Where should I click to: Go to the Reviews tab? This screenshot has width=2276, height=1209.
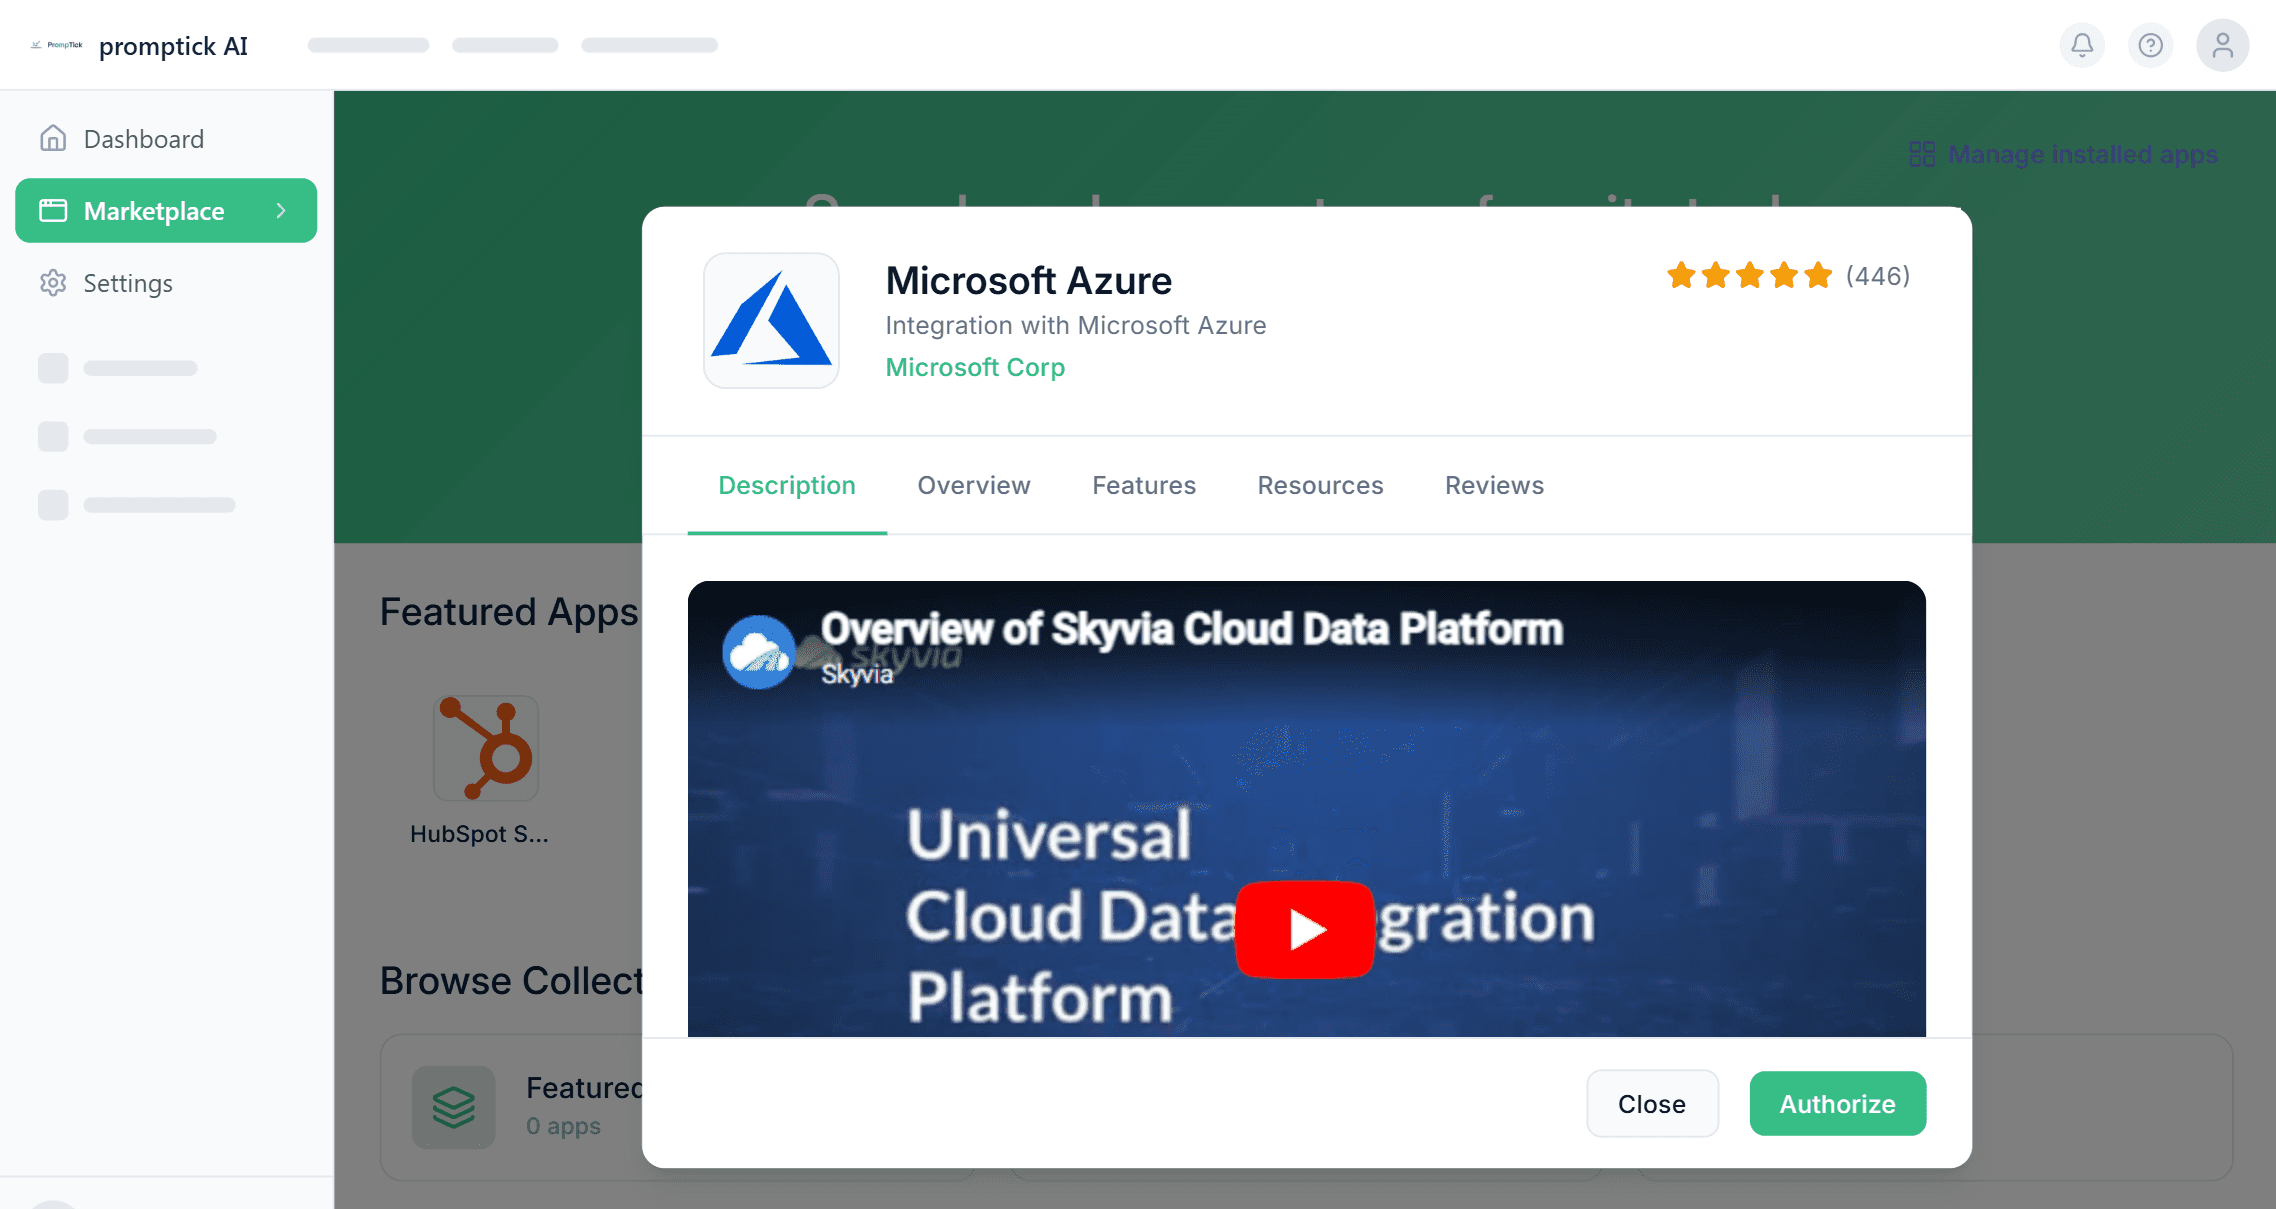[1494, 485]
